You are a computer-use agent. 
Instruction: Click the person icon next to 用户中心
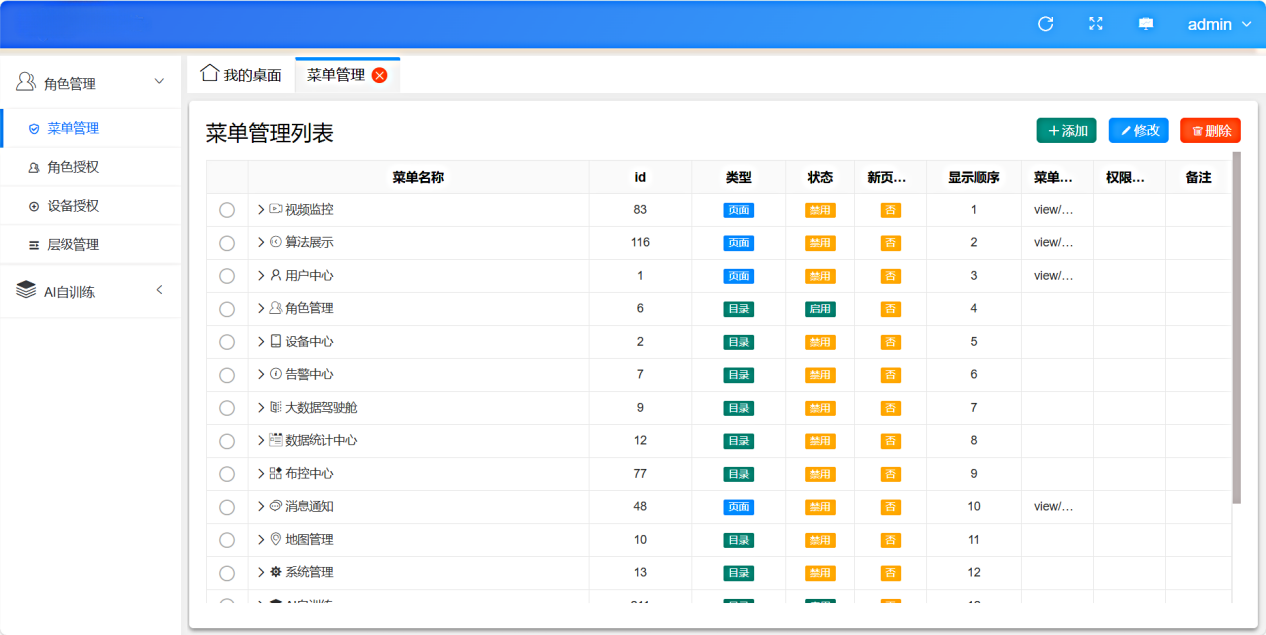pyautogui.click(x=276, y=275)
